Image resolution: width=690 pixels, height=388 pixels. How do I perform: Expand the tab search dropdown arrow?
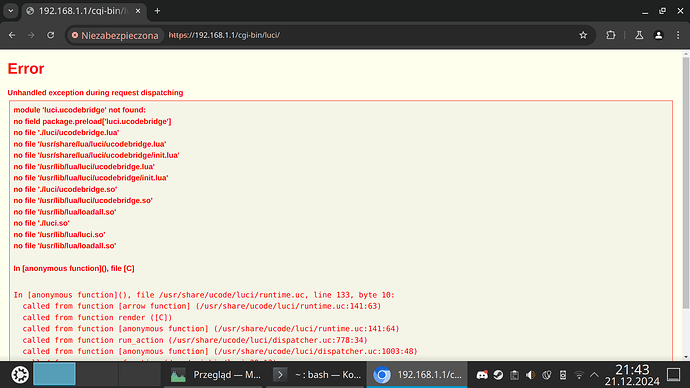coord(11,11)
